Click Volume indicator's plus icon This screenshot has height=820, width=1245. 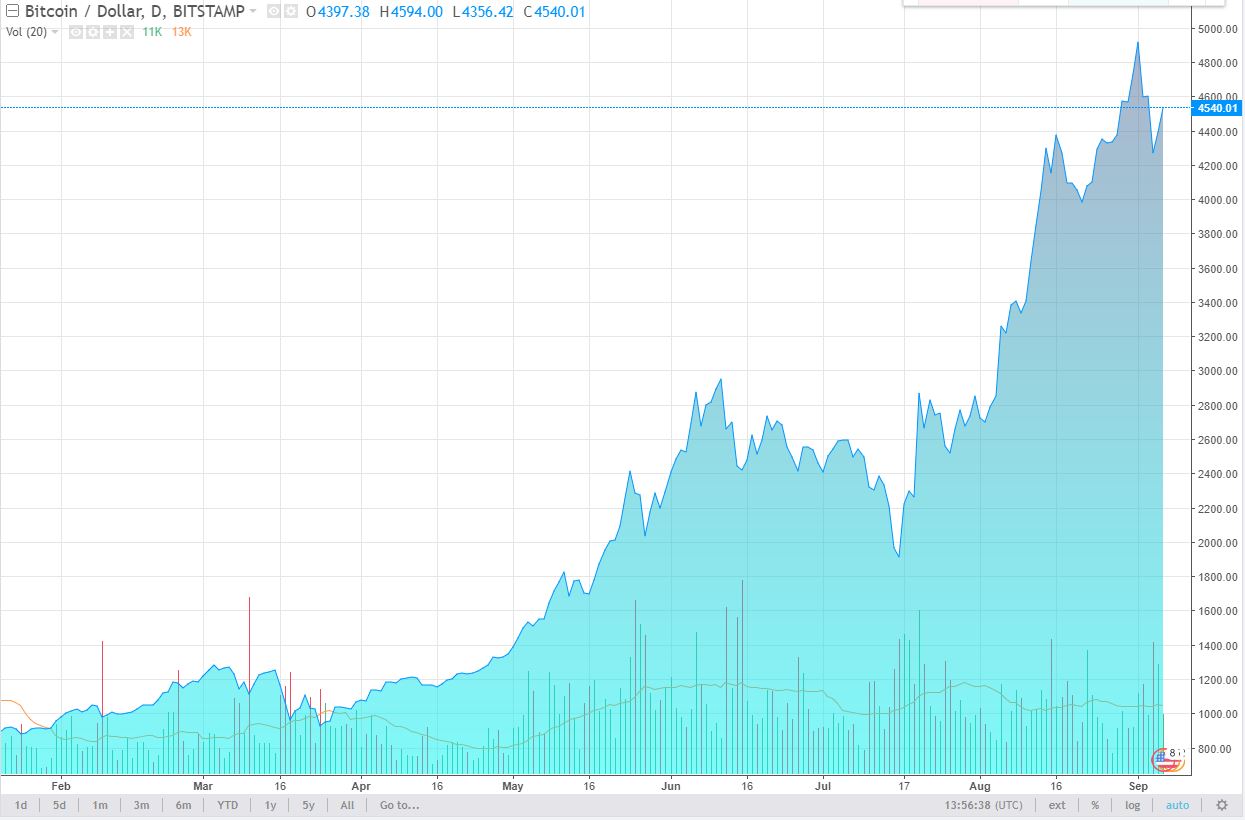(x=109, y=32)
